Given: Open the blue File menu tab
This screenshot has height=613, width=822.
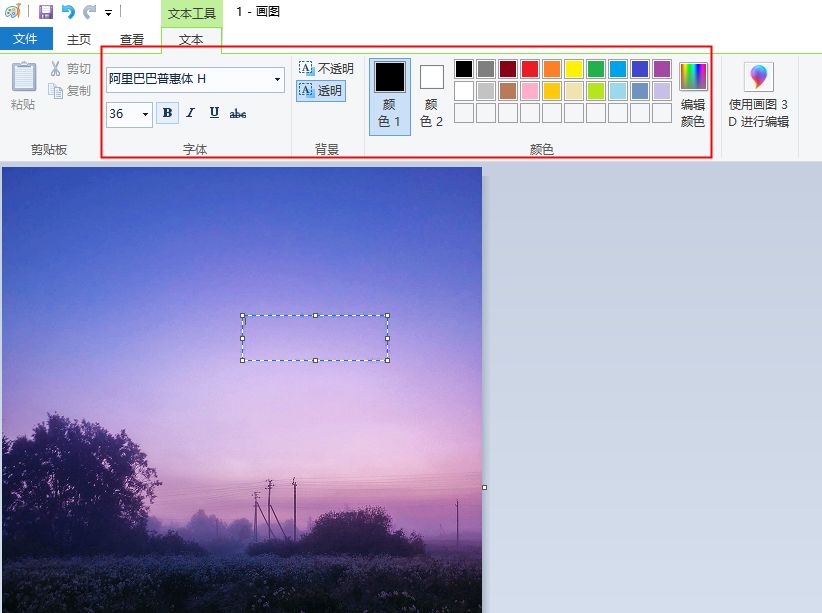Looking at the screenshot, I should pyautogui.click(x=26, y=39).
